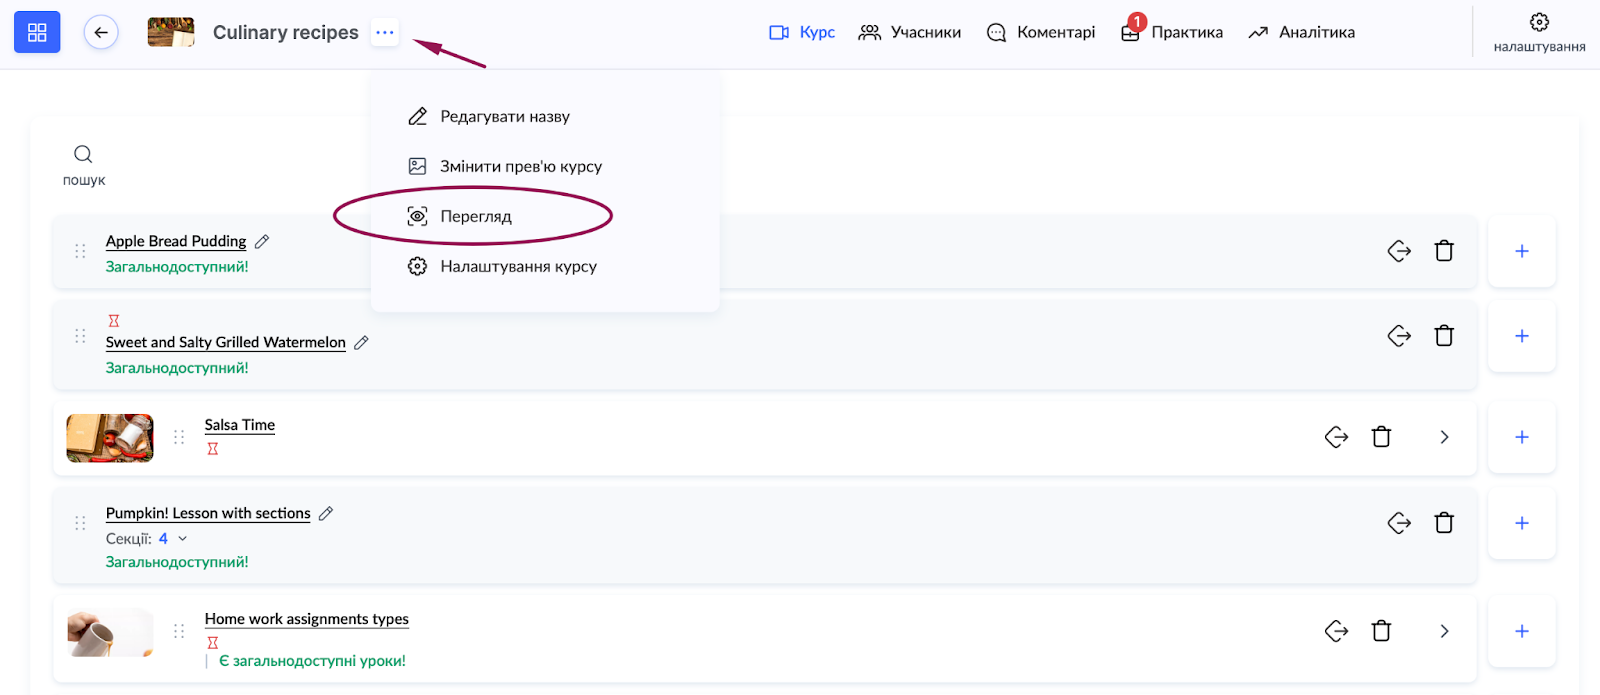Expand the Salsa Time module chevron
This screenshot has width=1600, height=695.
click(1444, 437)
